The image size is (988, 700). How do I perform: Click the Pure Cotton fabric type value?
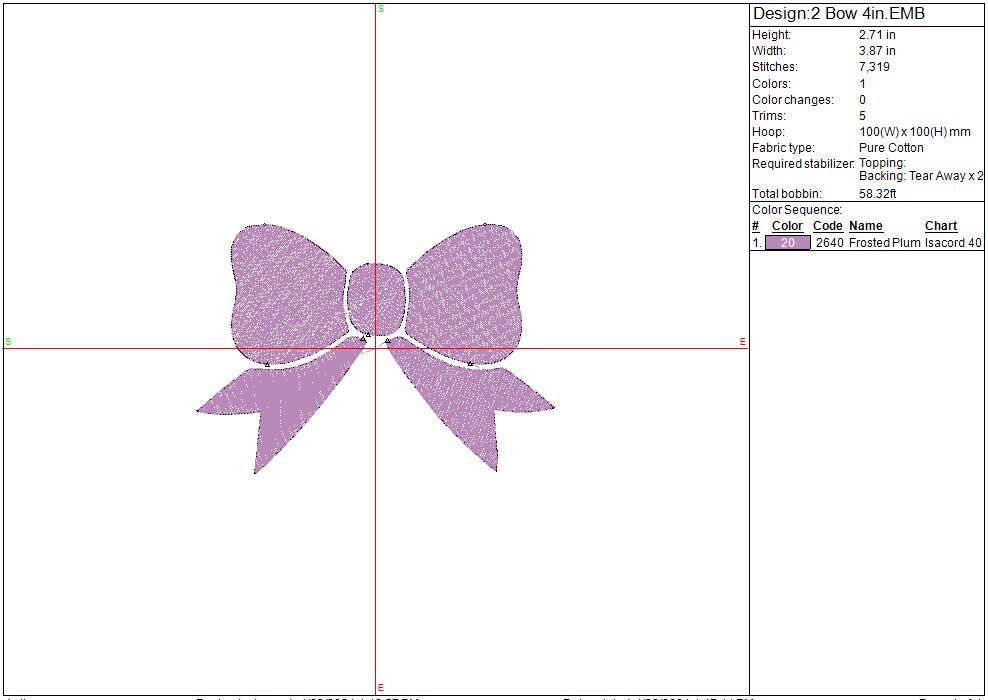[891, 148]
